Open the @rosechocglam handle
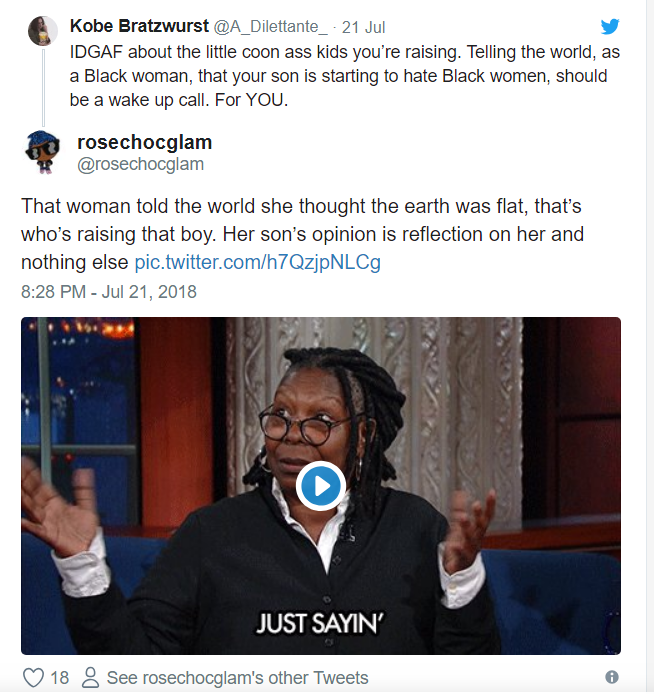The image size is (654, 694). 140,164
